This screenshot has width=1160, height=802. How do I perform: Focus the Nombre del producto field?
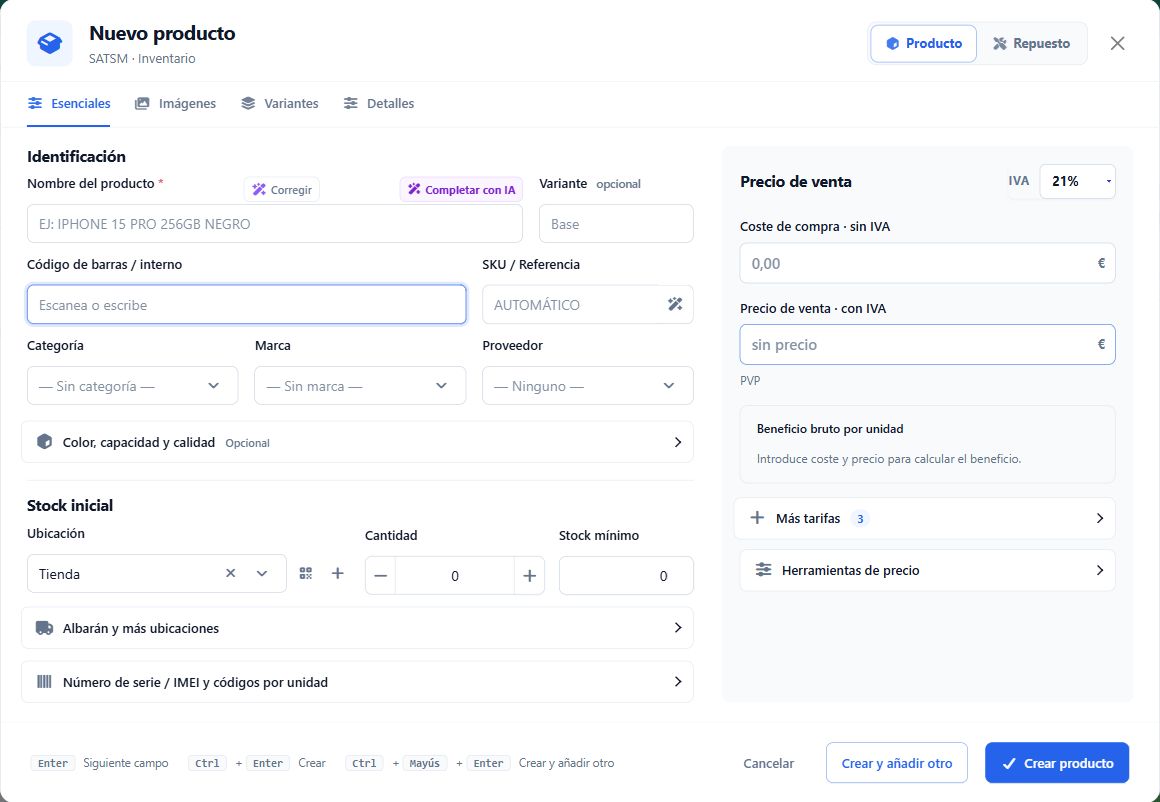[x=274, y=223]
